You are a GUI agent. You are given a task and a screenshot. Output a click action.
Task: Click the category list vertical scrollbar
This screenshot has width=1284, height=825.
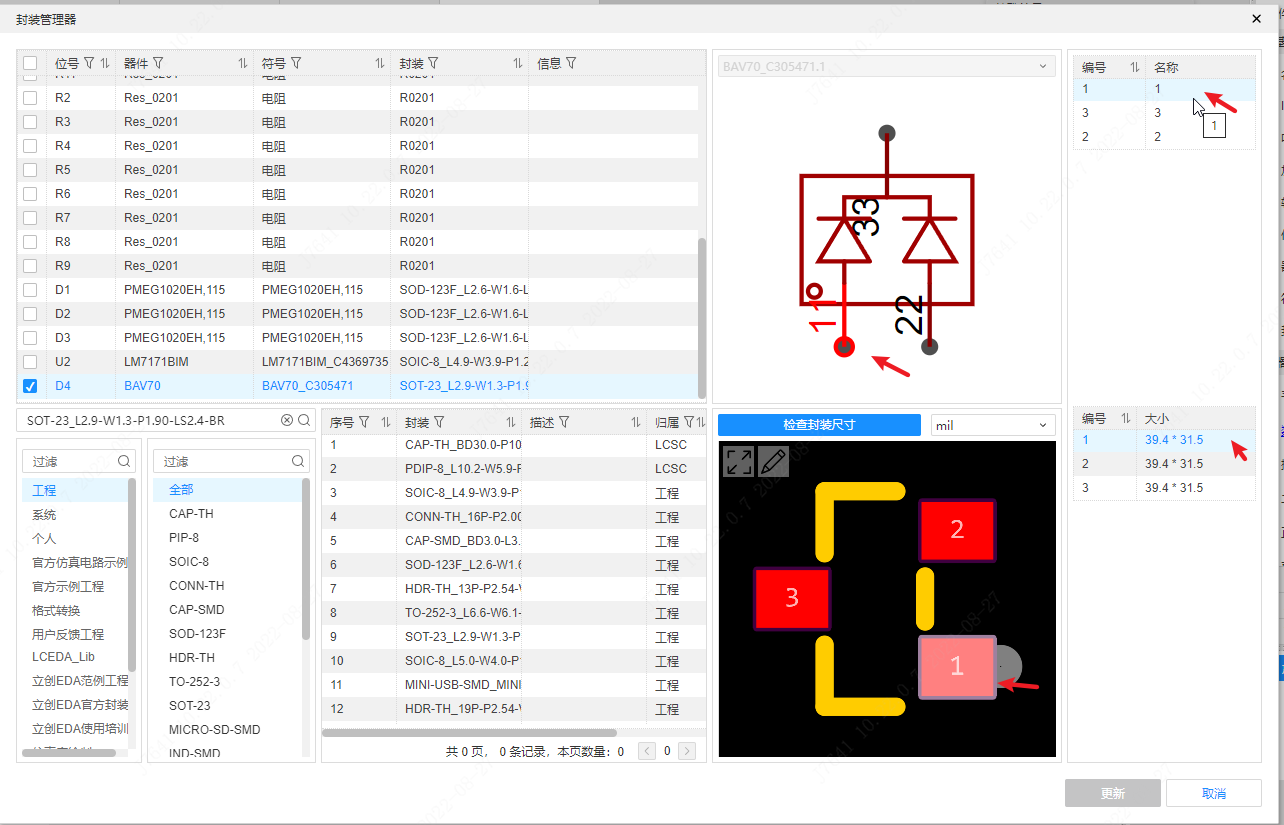point(306,560)
